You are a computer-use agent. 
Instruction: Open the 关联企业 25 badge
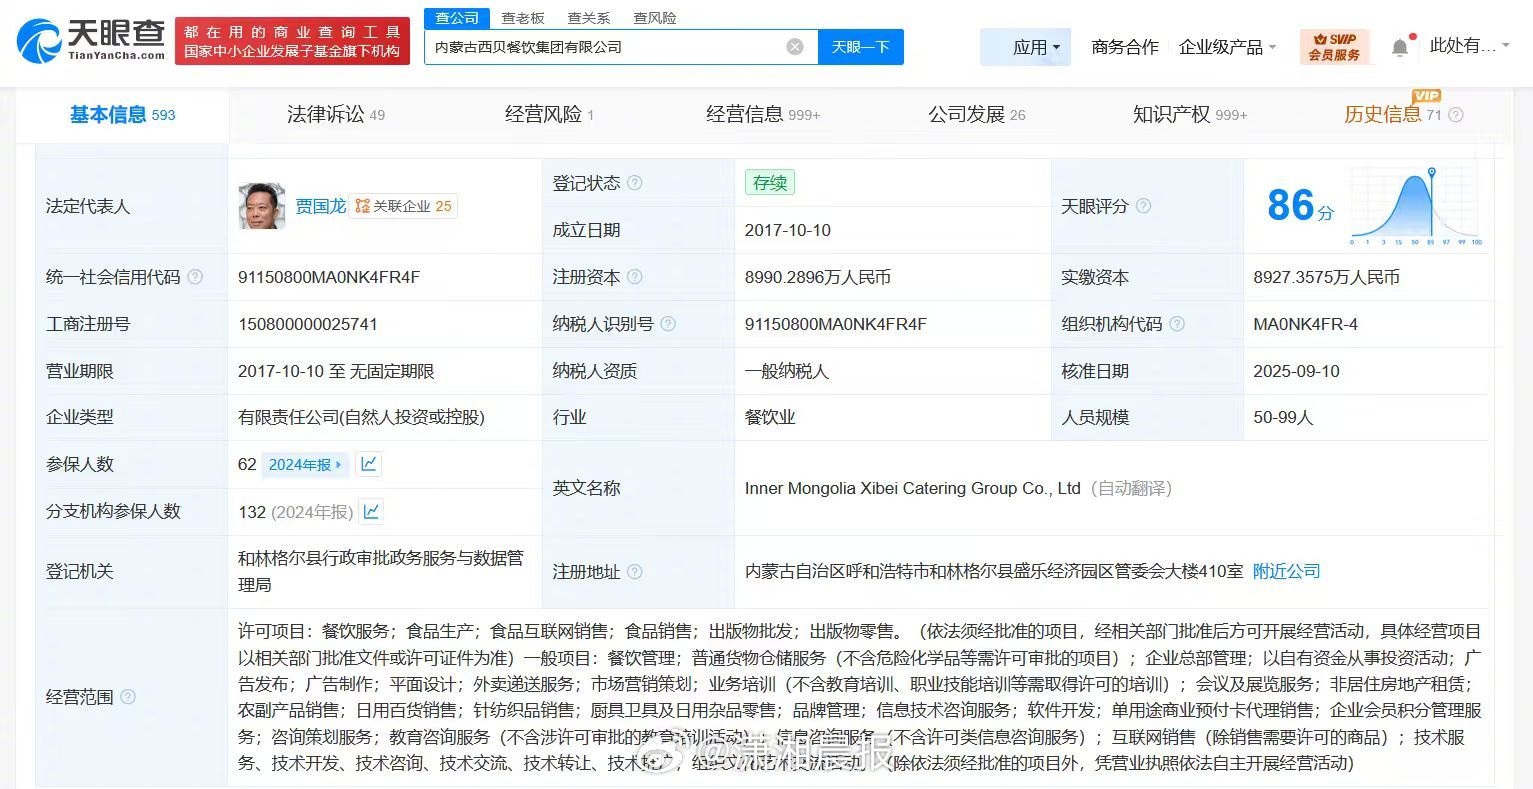[x=403, y=206]
